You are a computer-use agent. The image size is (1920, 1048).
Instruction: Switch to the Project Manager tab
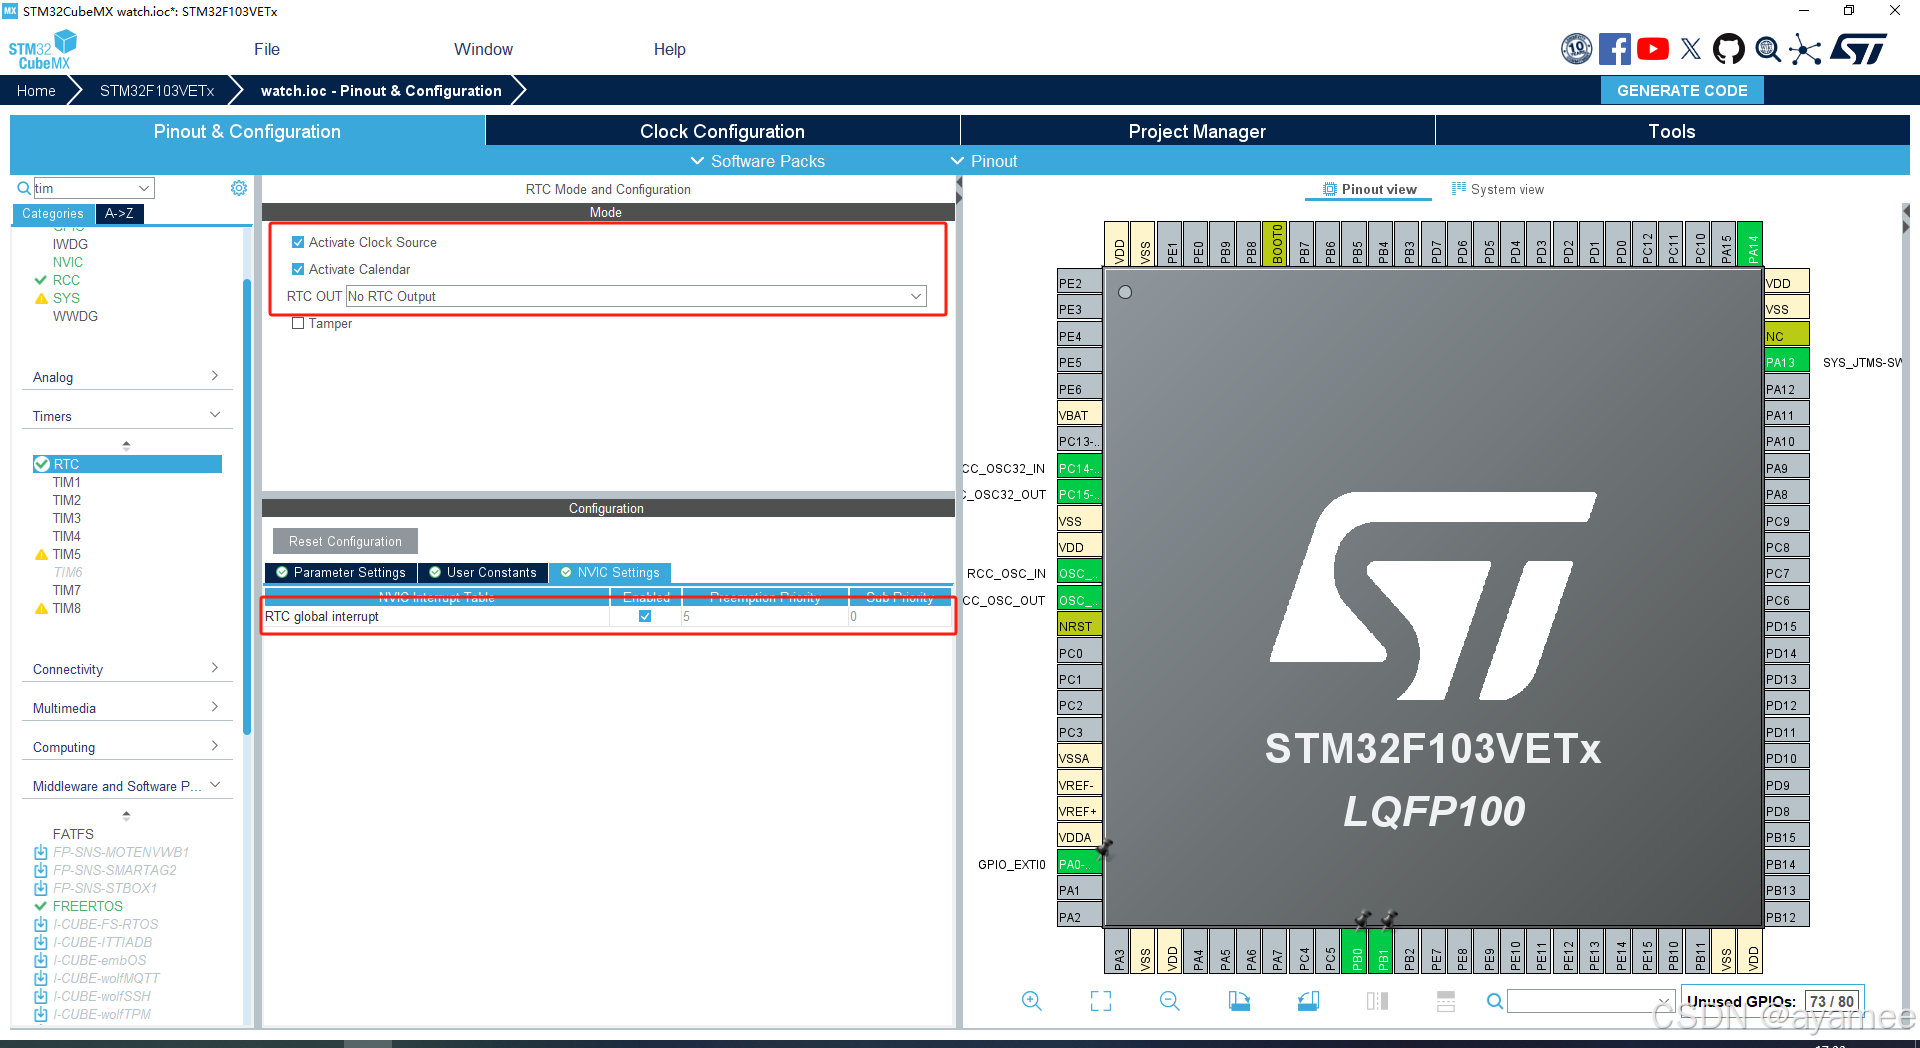coord(1197,131)
